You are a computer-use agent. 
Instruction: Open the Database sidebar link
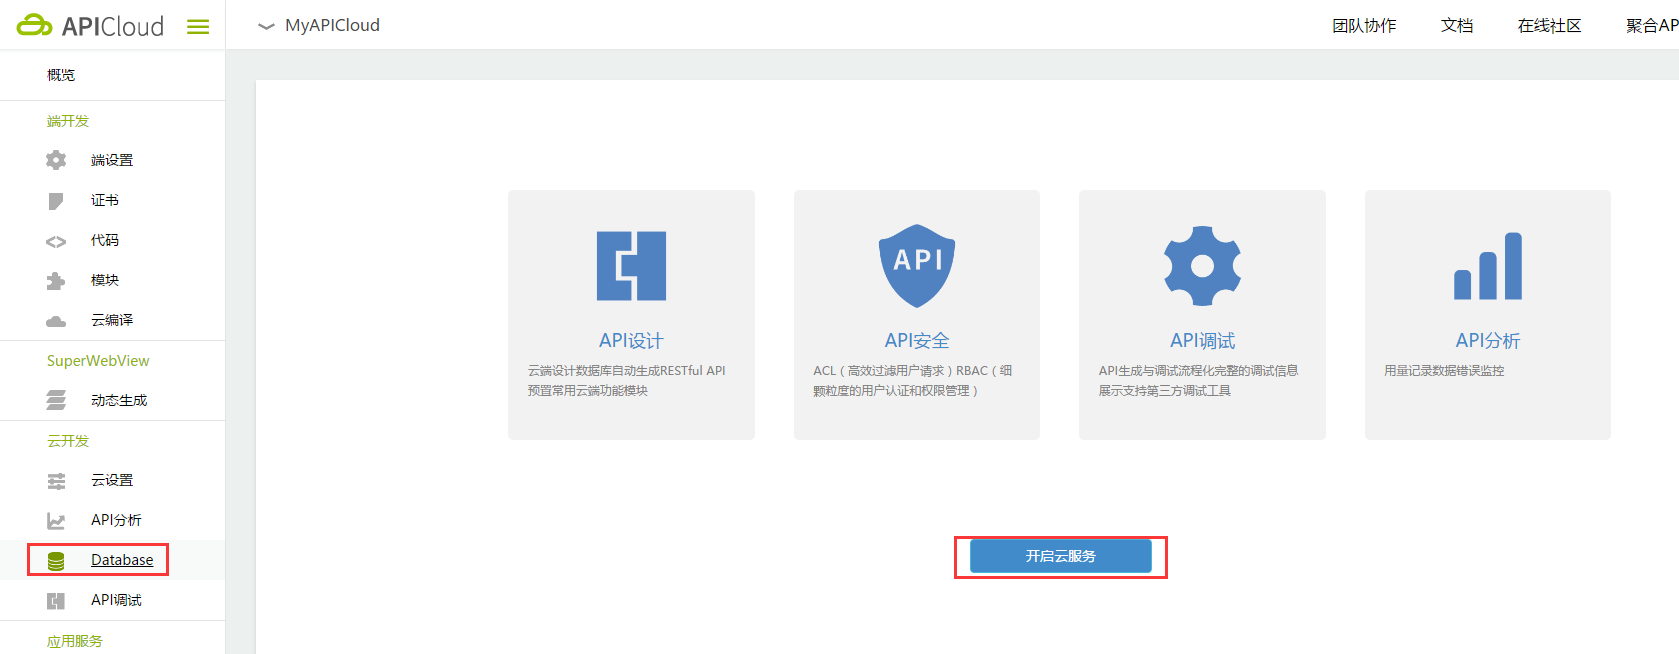coord(122,560)
